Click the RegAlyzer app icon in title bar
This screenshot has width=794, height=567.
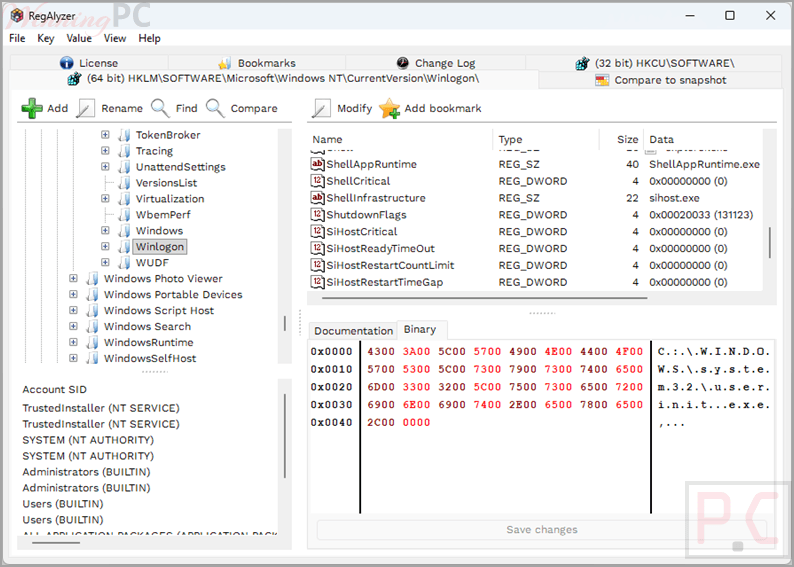click(x=17, y=16)
